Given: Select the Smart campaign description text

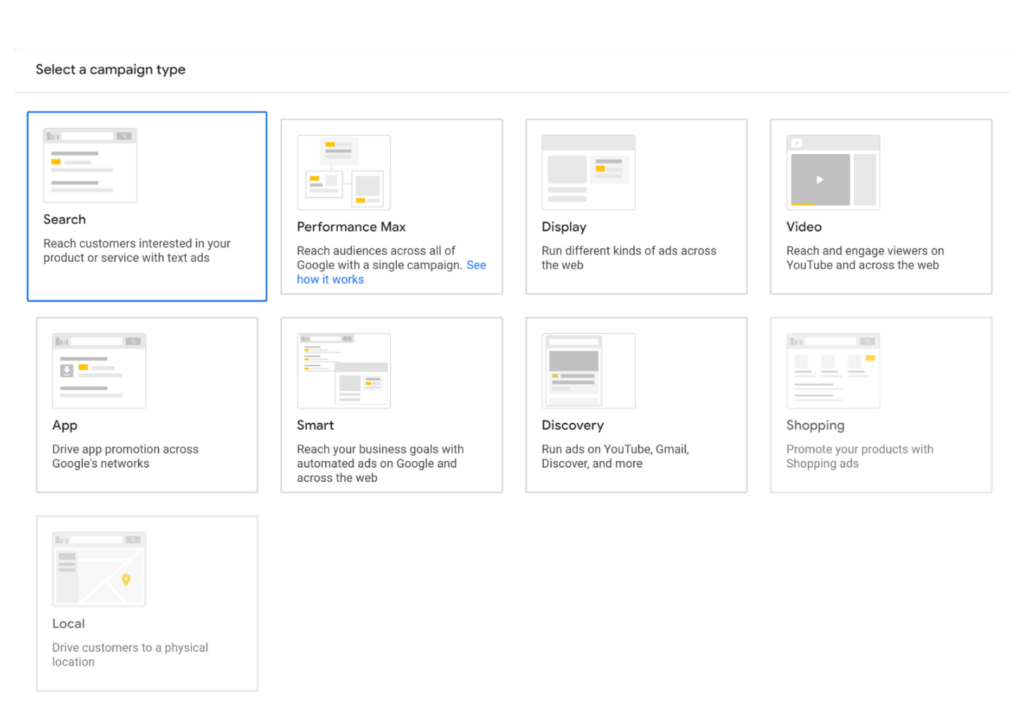Looking at the screenshot, I should (x=380, y=463).
